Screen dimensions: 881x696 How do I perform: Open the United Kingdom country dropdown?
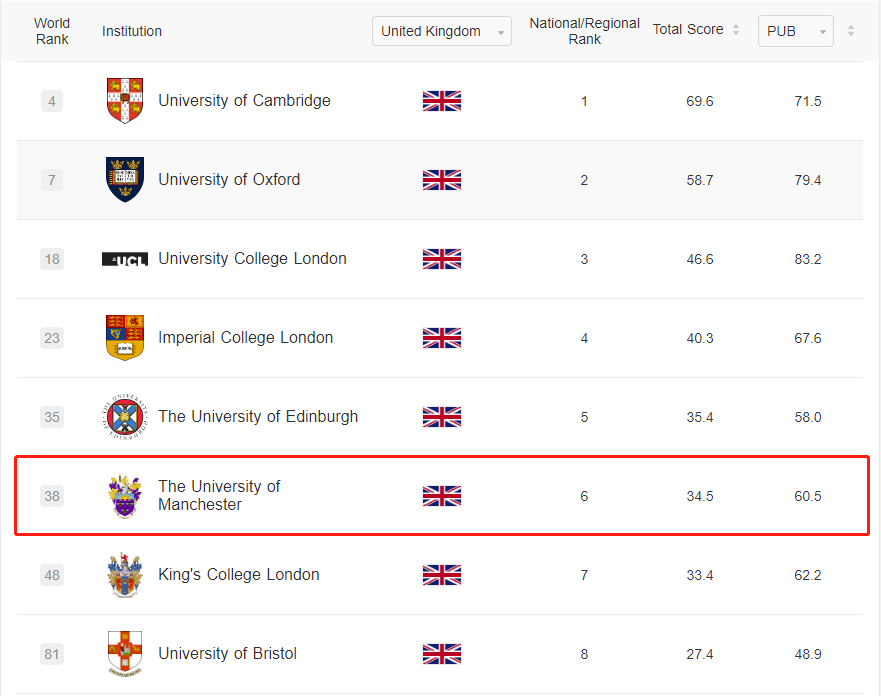pyautogui.click(x=442, y=31)
